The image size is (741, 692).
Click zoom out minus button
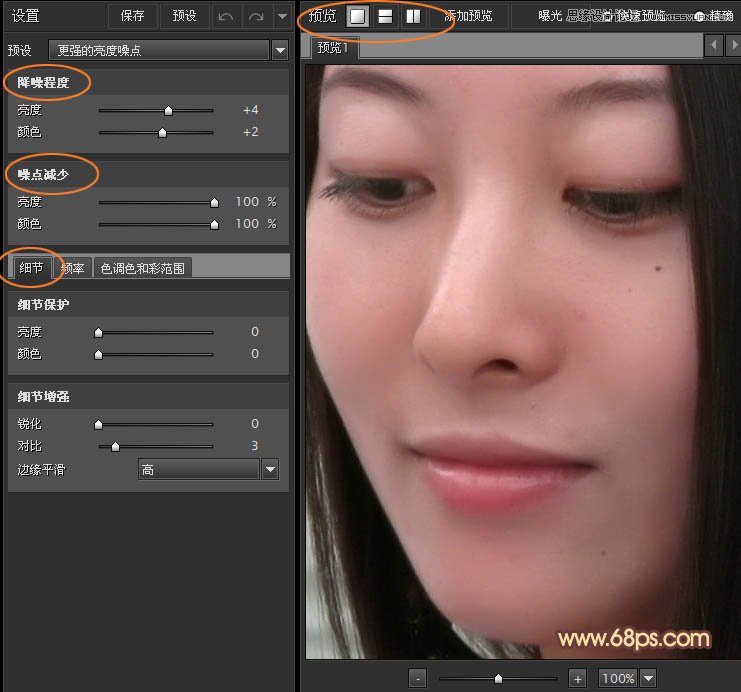click(417, 679)
